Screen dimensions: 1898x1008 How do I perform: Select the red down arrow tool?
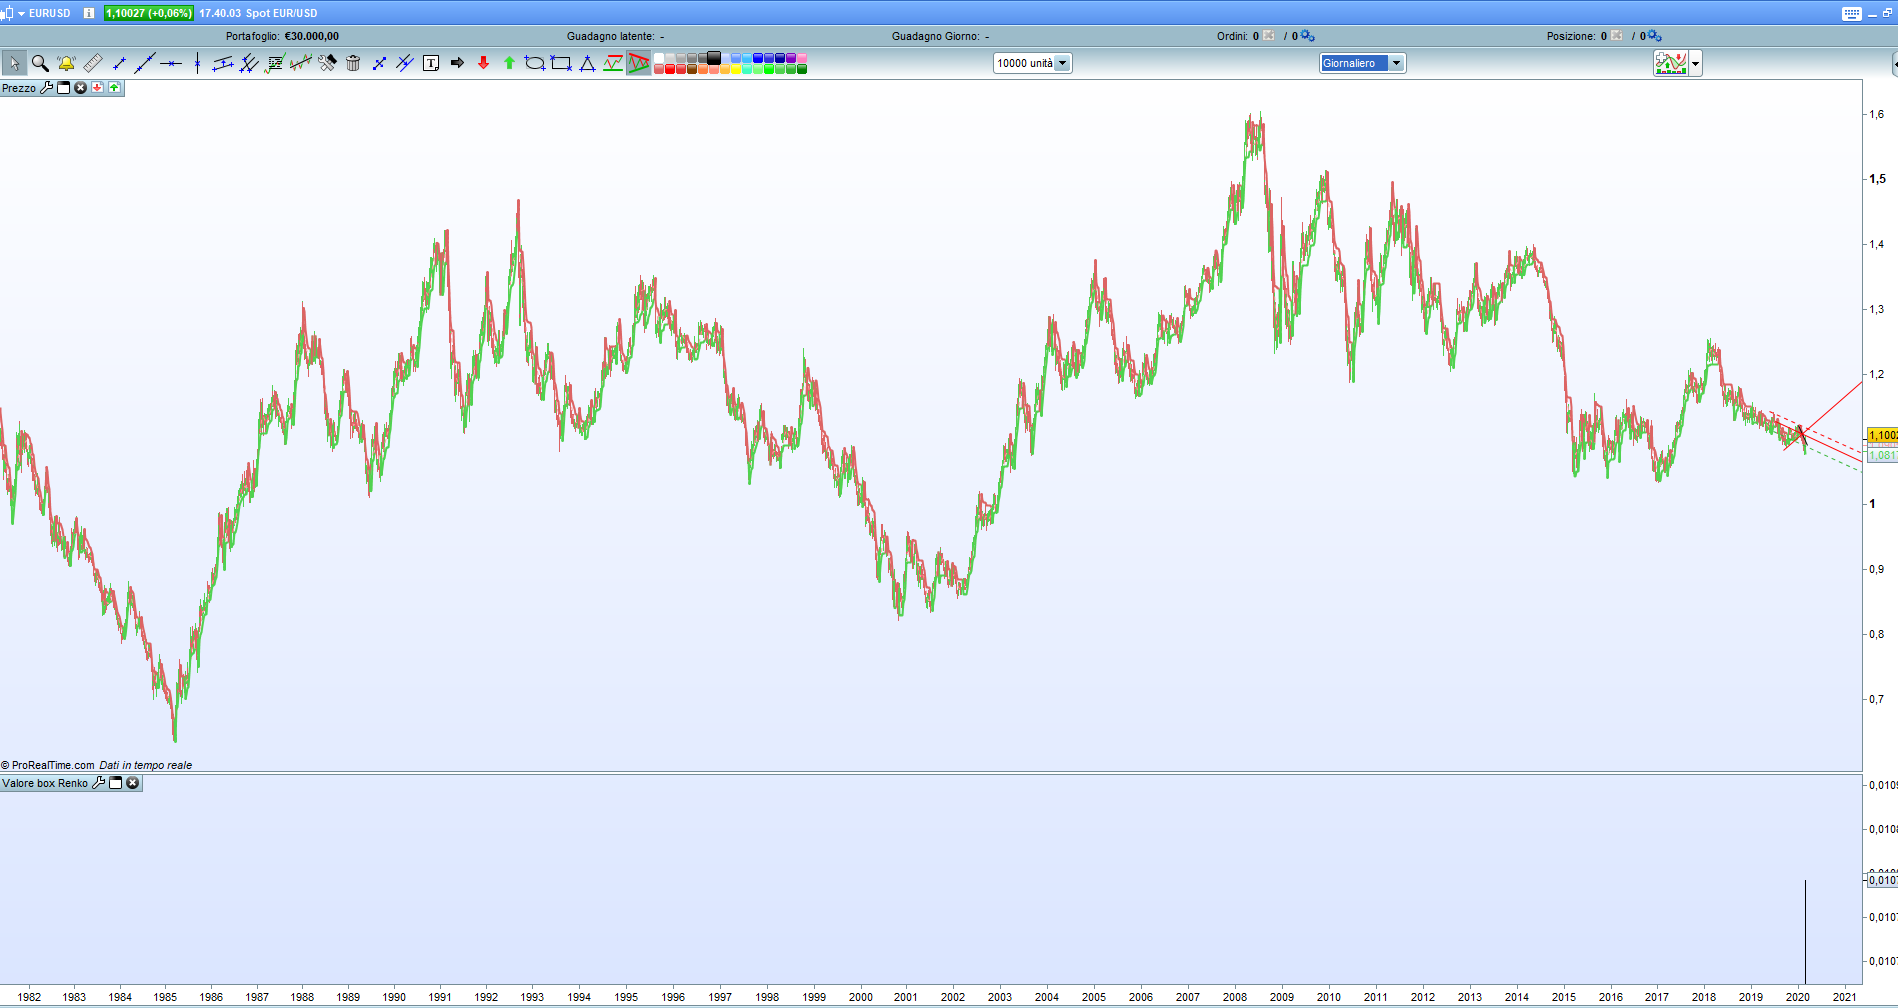point(483,63)
